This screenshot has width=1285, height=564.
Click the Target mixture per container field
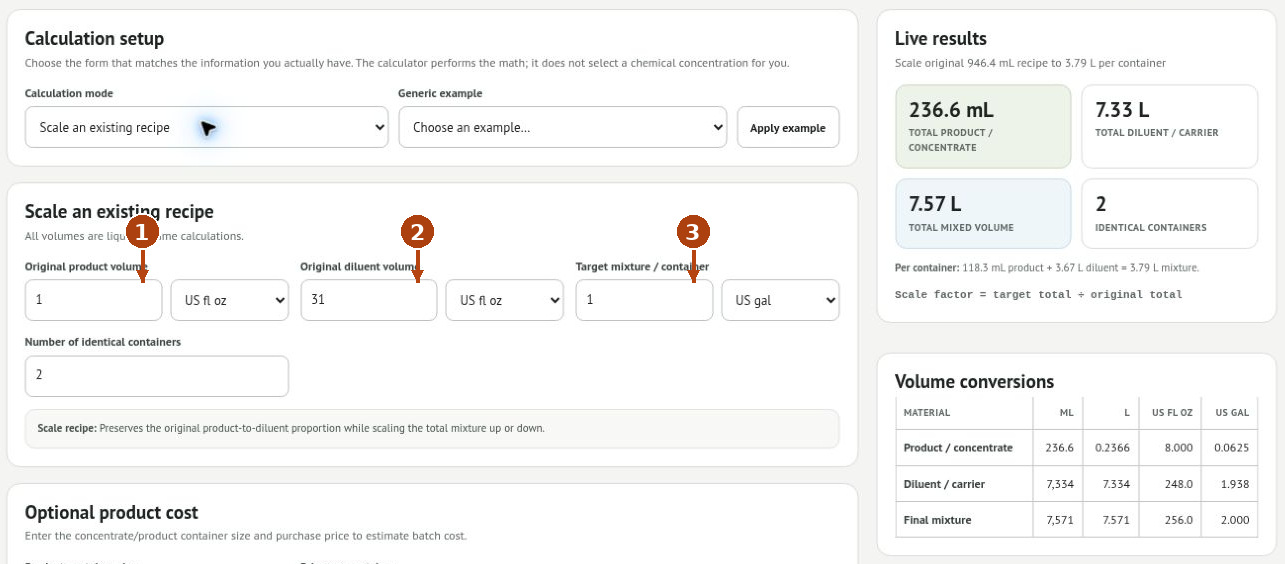[644, 300]
